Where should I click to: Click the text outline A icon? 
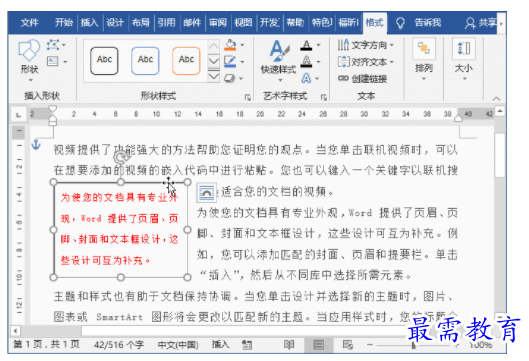pos(306,61)
